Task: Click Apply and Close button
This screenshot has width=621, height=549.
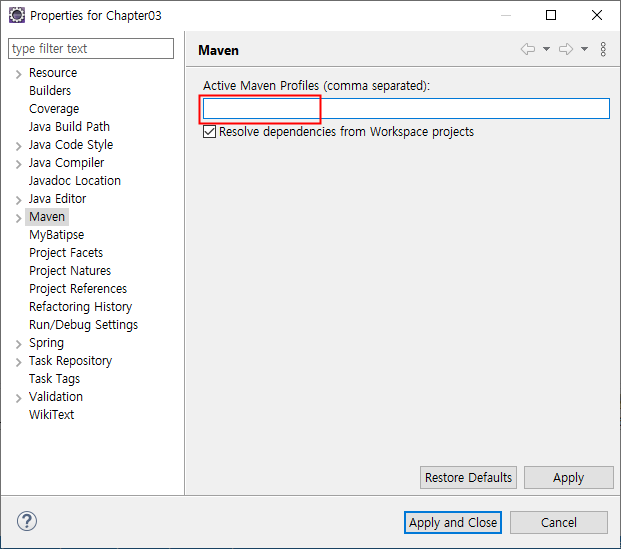Action: [x=453, y=522]
